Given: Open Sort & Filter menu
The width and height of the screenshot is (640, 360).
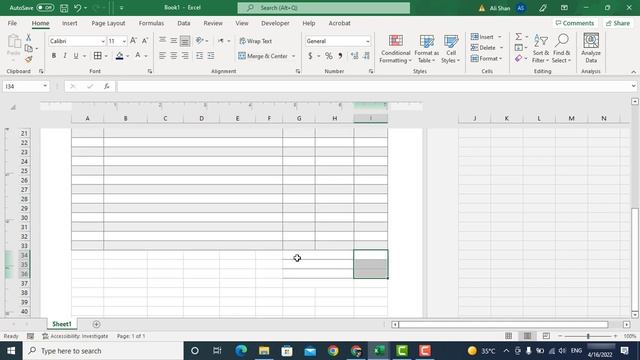Looking at the screenshot, I should (x=541, y=49).
